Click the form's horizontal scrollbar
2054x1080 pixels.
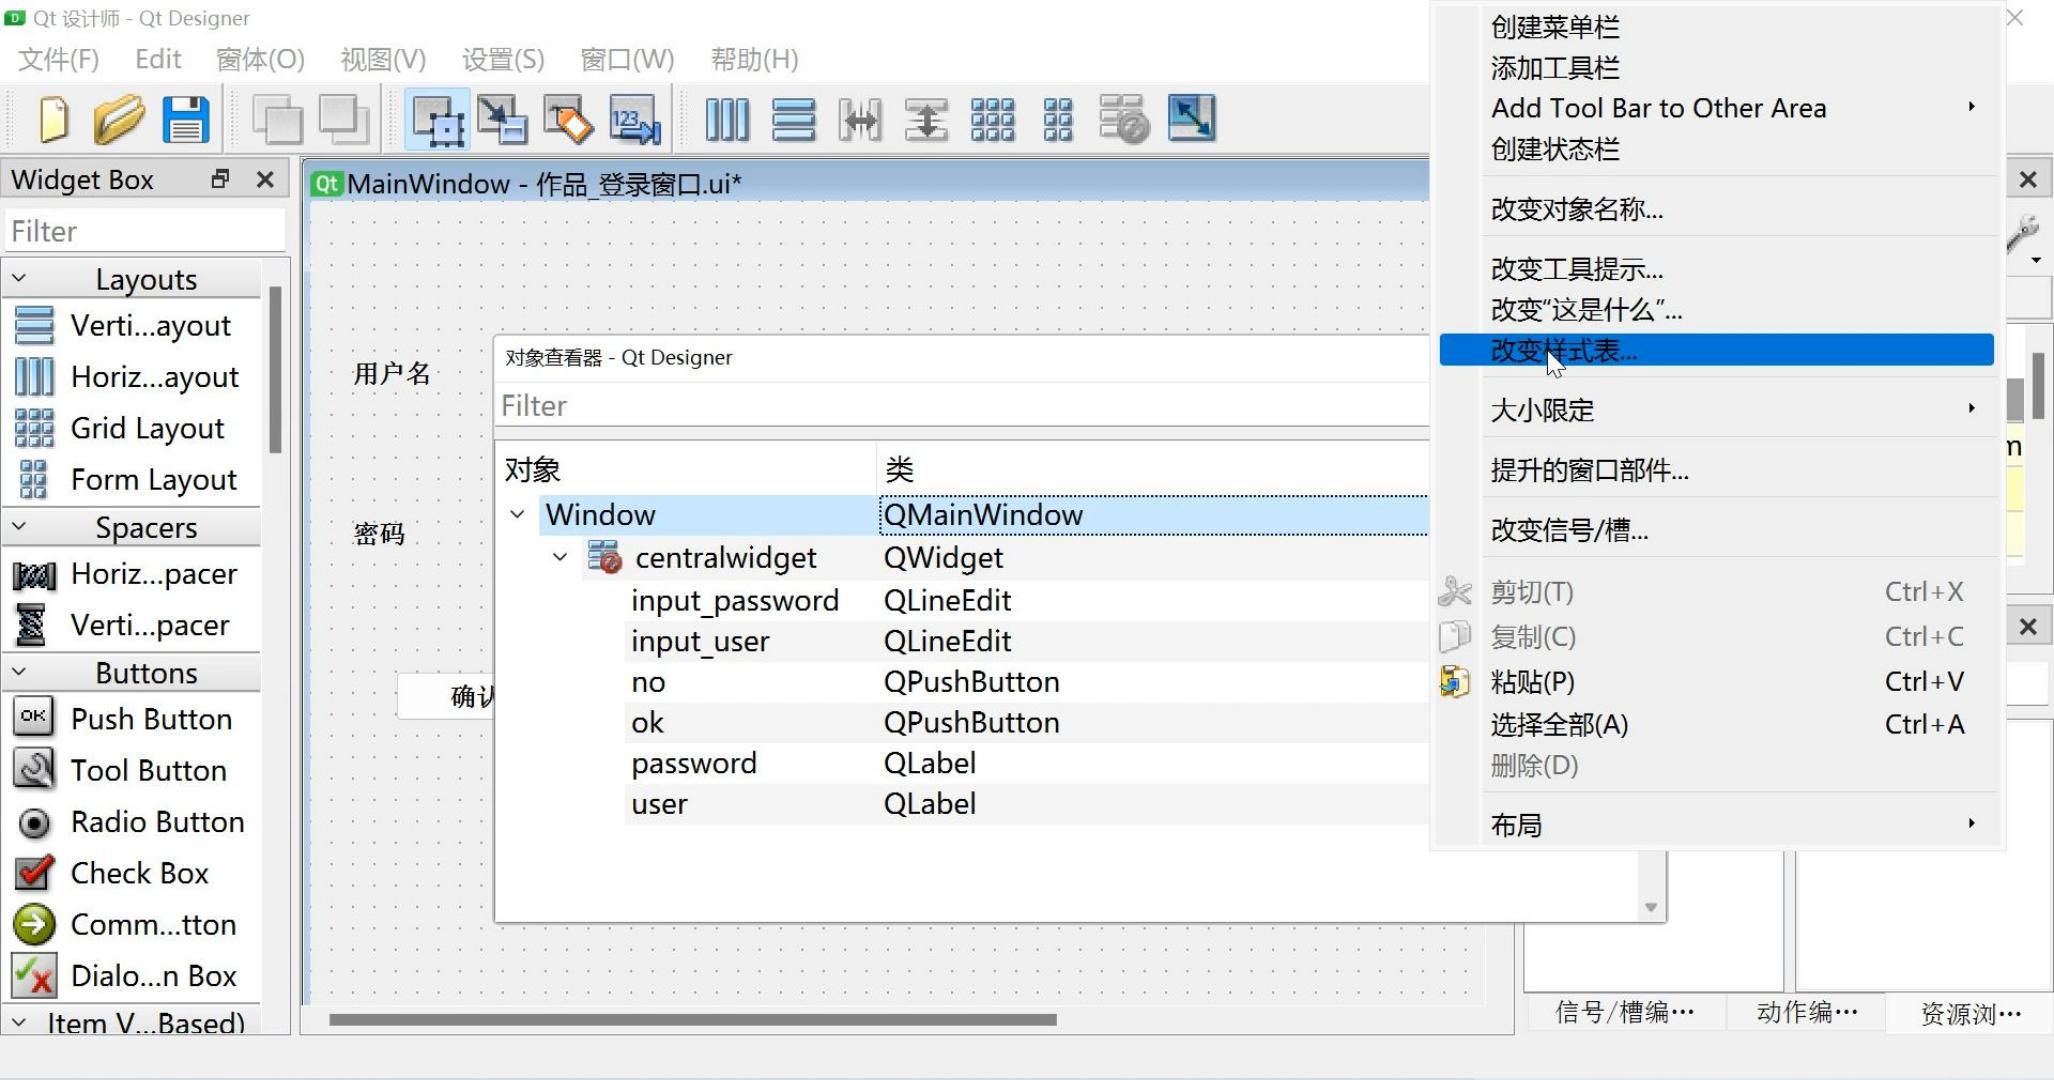coord(692,1020)
